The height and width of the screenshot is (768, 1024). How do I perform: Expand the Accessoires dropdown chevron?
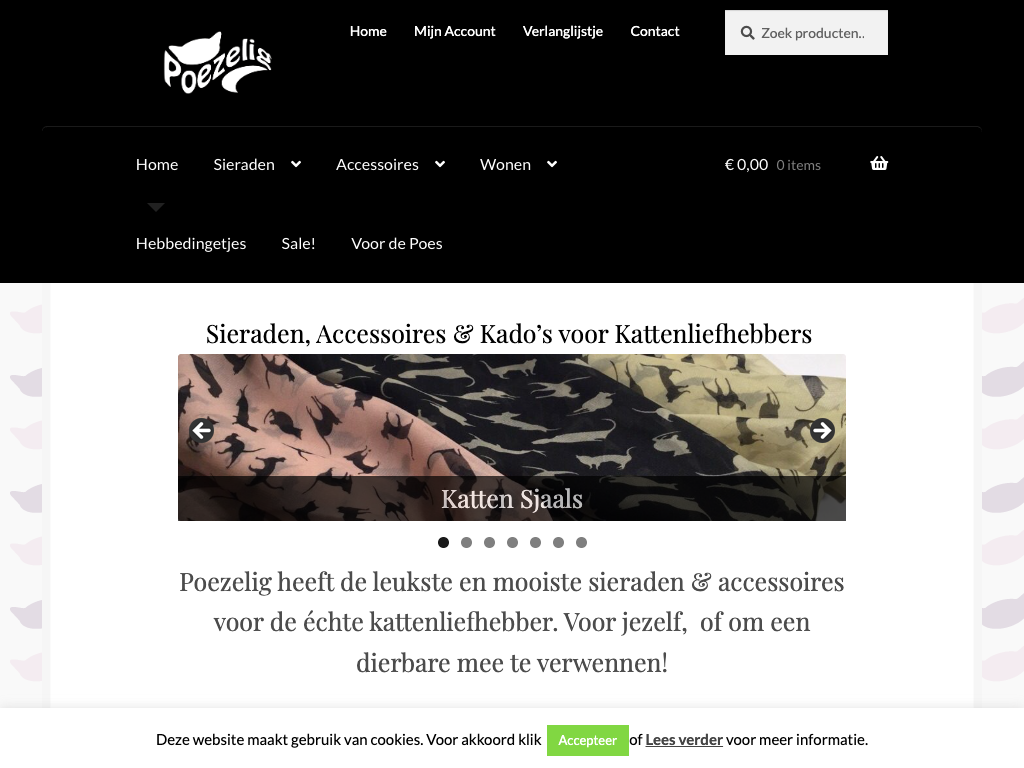click(440, 165)
